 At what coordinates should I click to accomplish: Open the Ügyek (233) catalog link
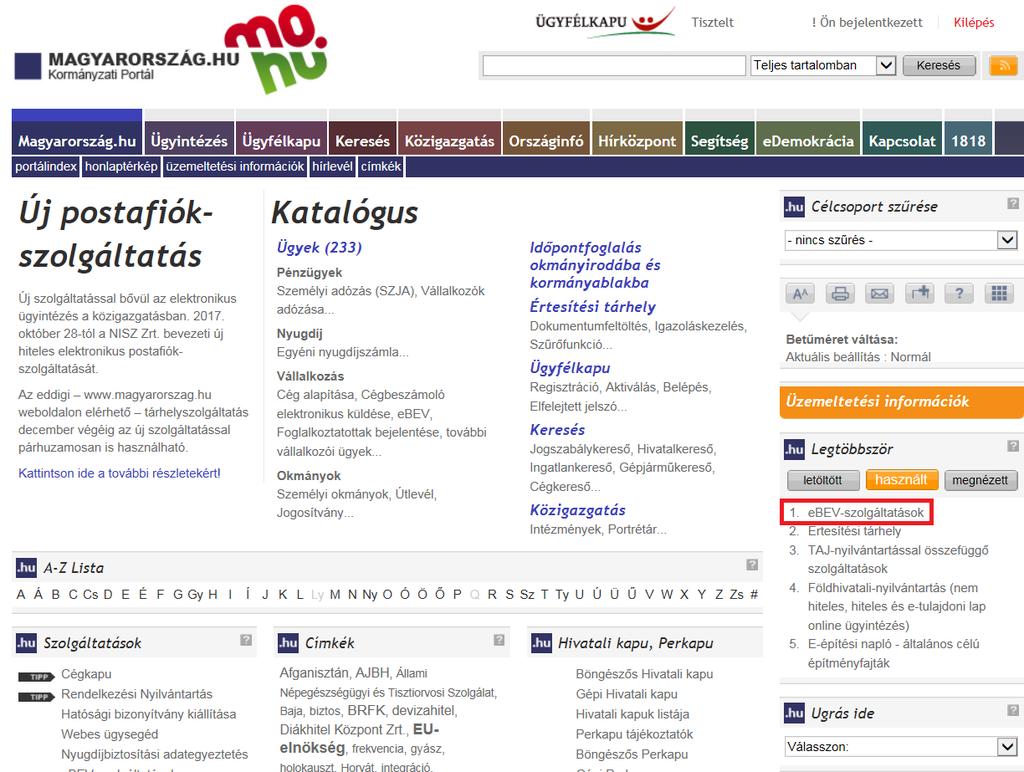coord(319,248)
